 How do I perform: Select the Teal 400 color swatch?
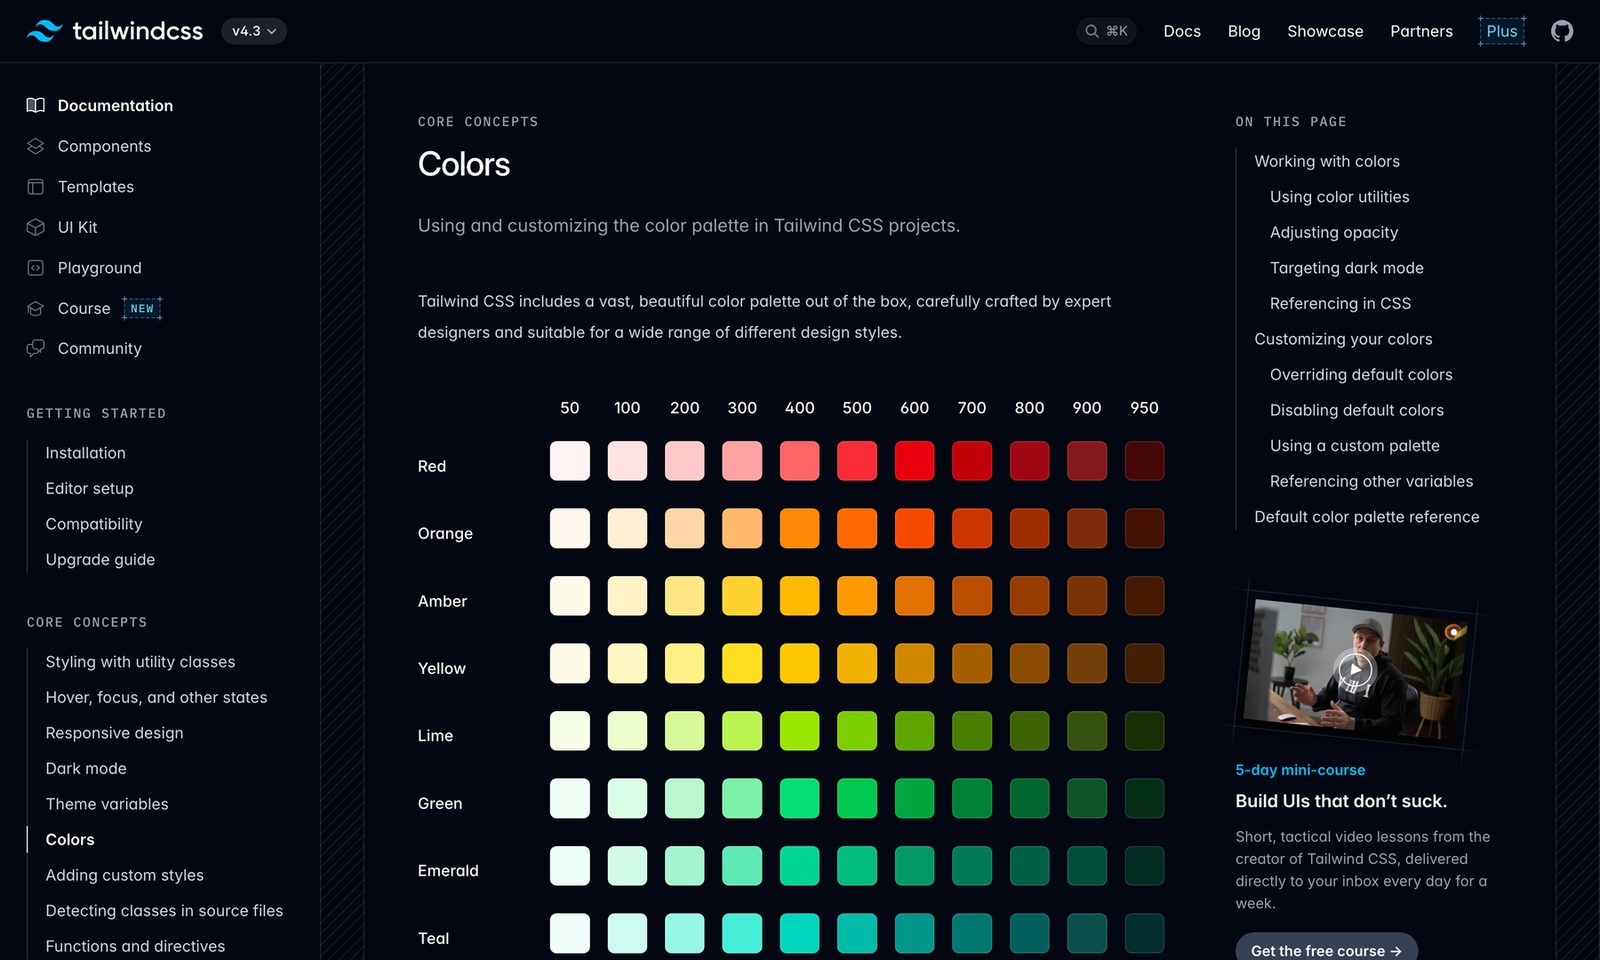point(800,933)
